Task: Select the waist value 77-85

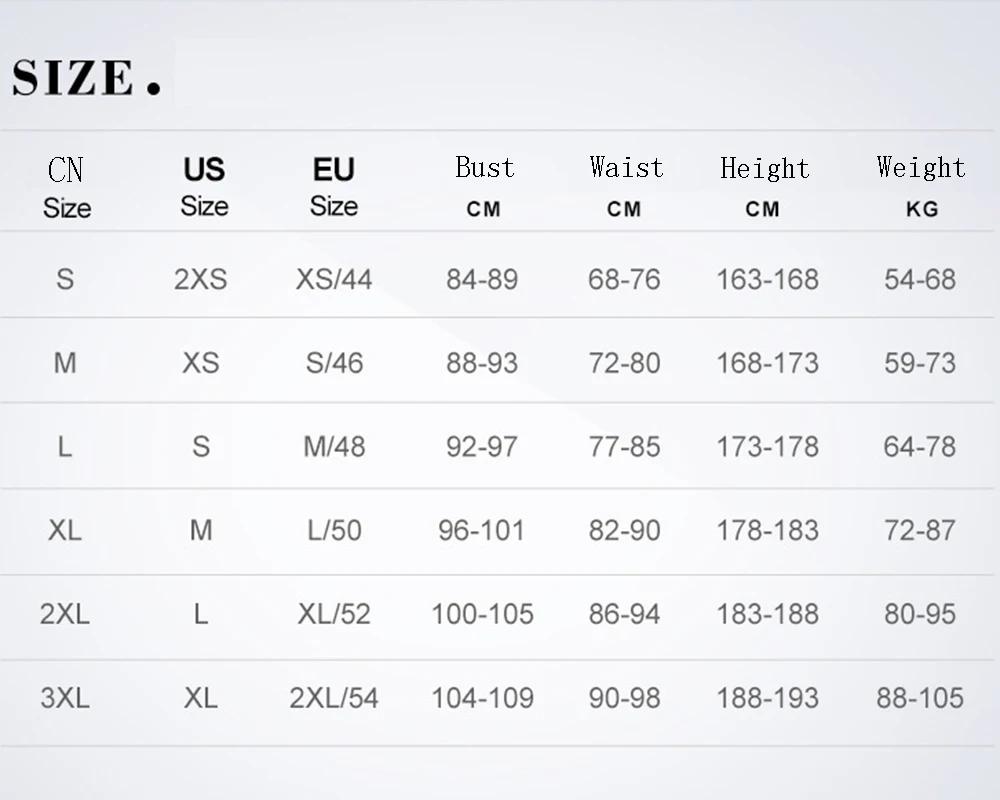Action: coord(624,447)
